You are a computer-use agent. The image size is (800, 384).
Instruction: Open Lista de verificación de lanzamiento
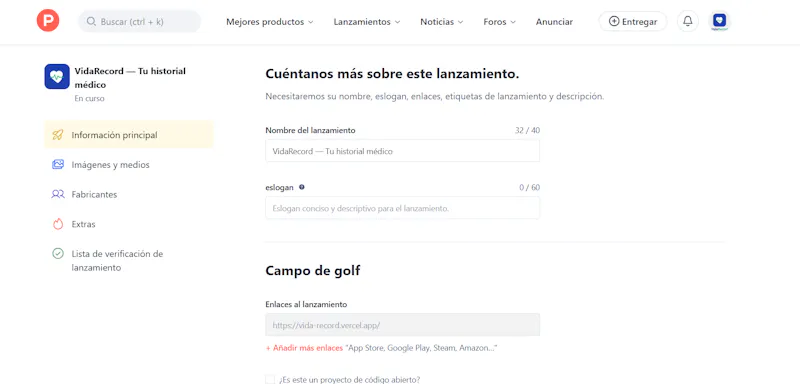click(x=129, y=261)
